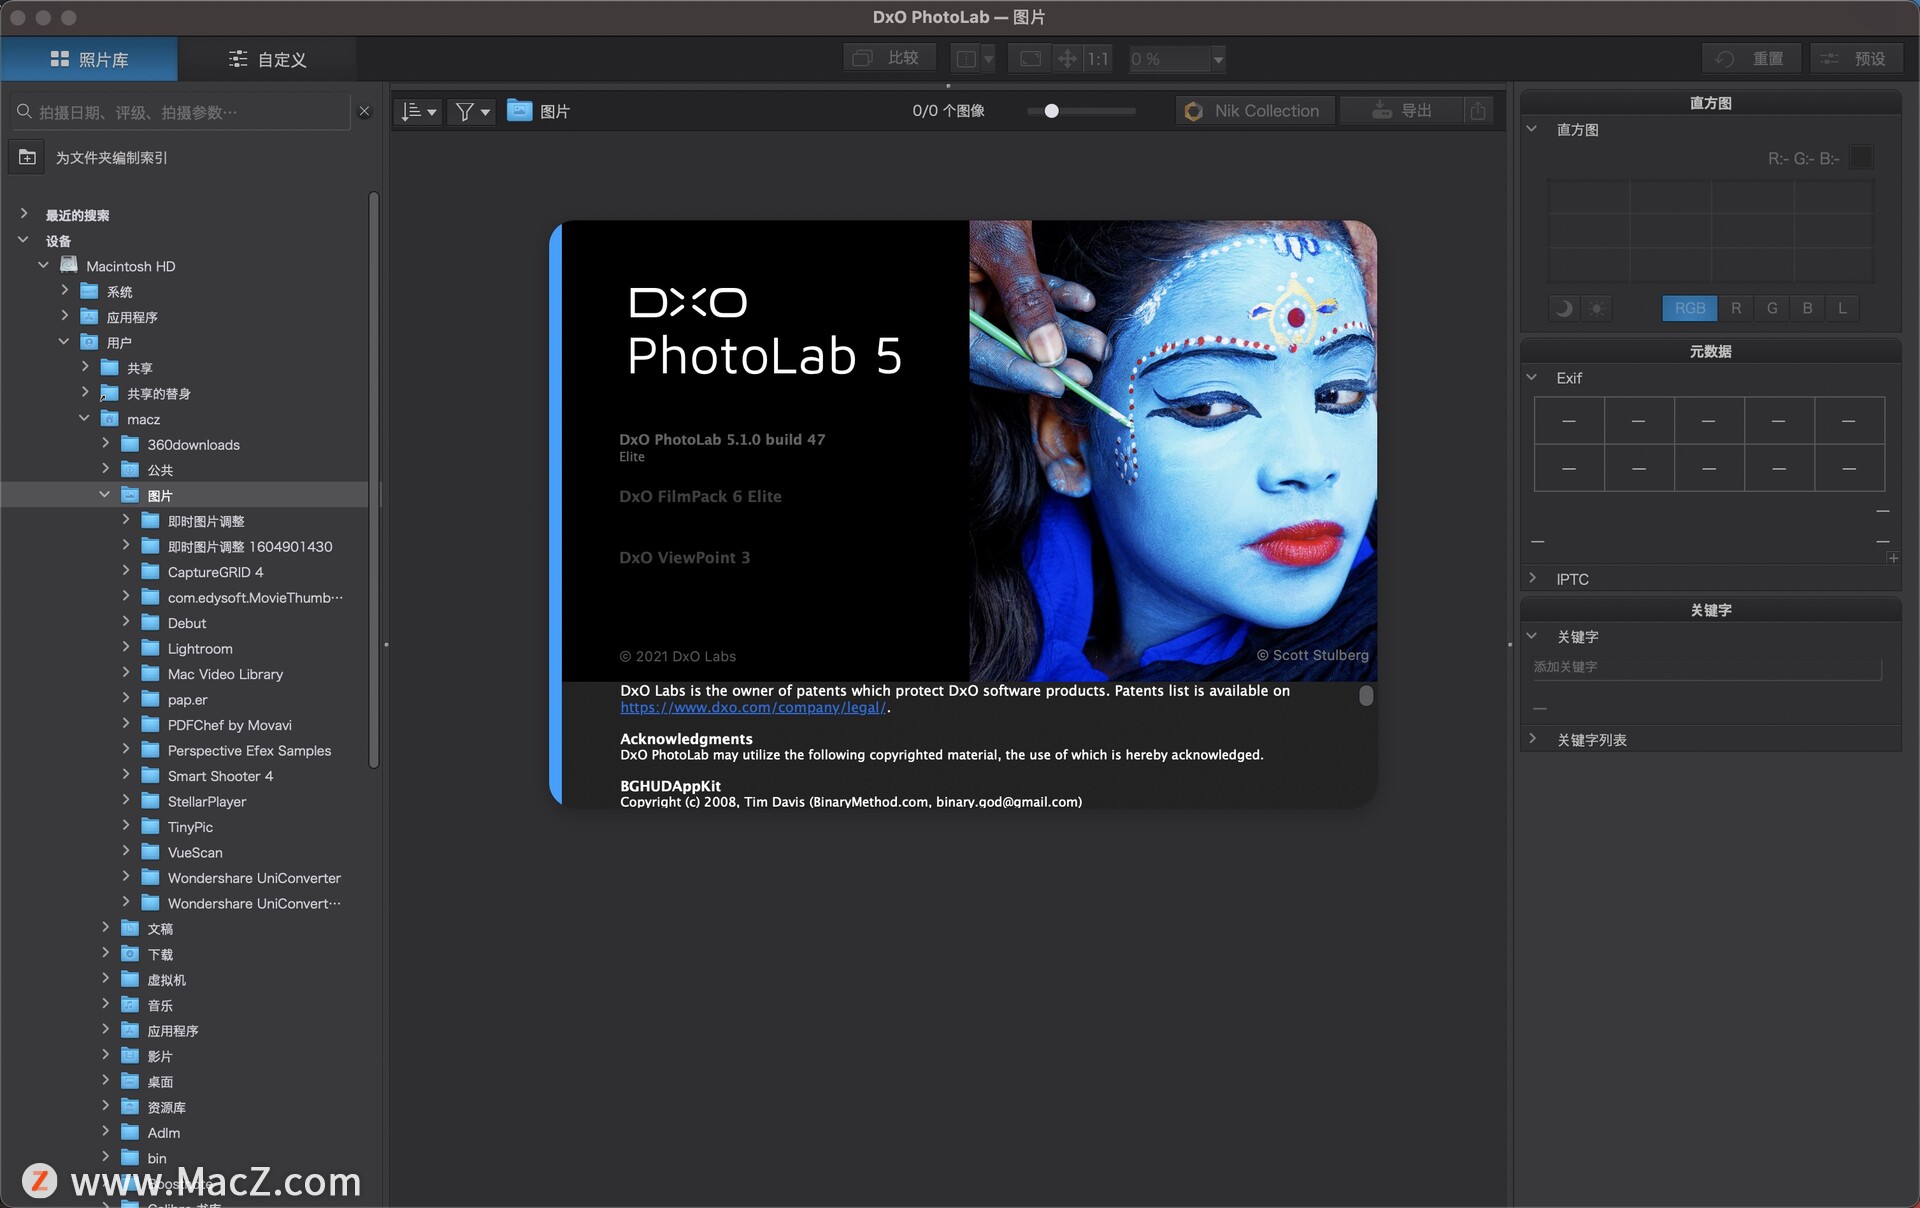Click the 重置 (Reset) icon

pyautogui.click(x=1752, y=57)
